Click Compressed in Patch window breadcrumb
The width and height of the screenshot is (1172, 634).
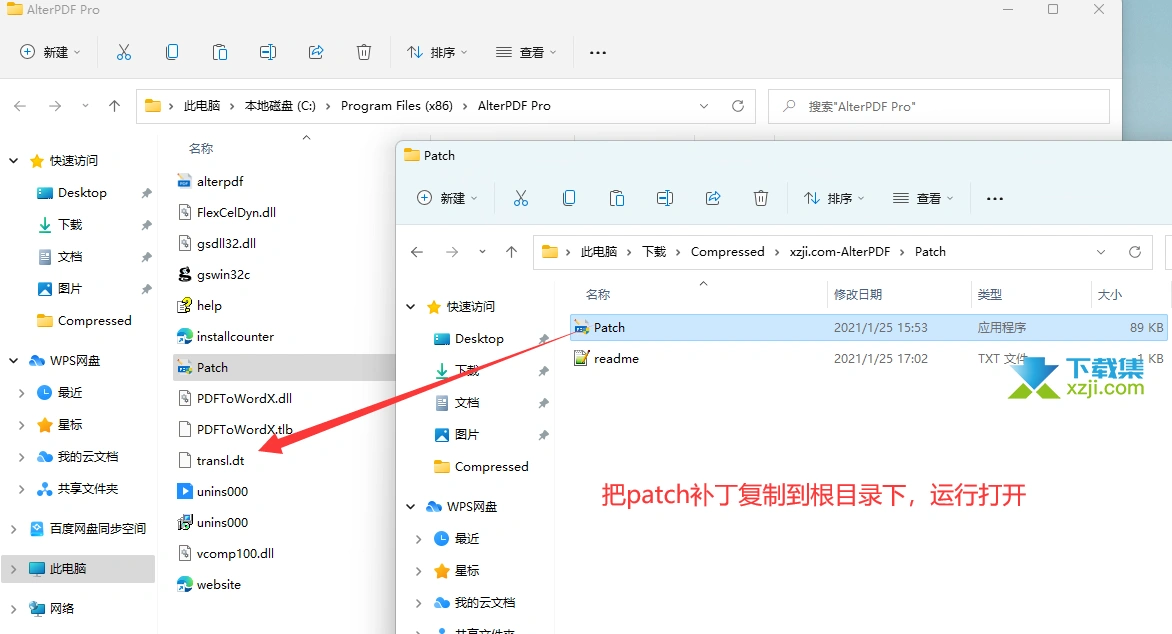[x=727, y=252]
